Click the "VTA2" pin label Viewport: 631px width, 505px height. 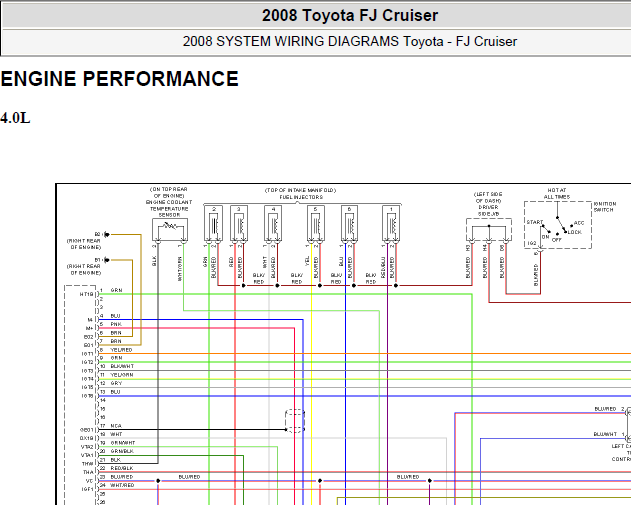pyautogui.click(x=87, y=447)
